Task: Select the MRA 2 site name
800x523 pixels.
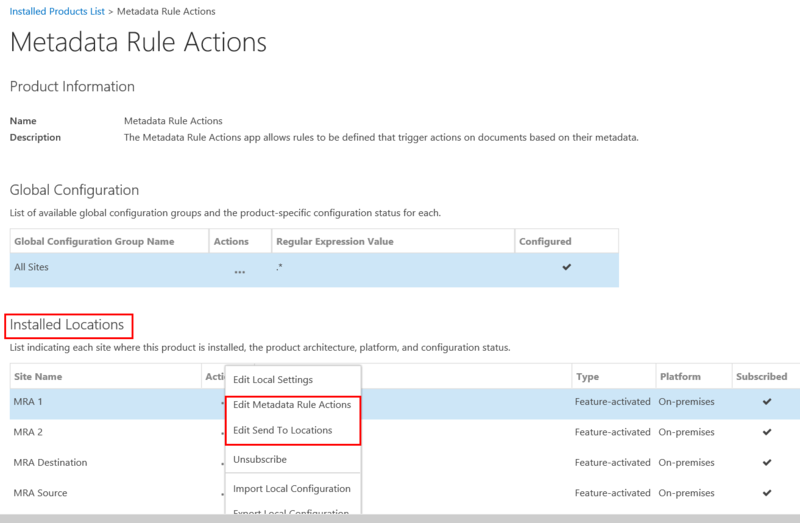Action: (x=28, y=433)
